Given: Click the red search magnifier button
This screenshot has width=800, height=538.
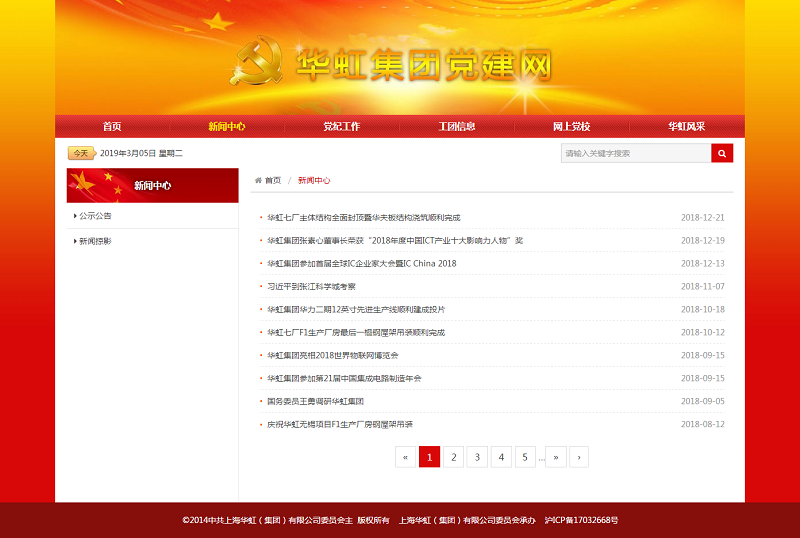Looking at the screenshot, I should coord(722,153).
